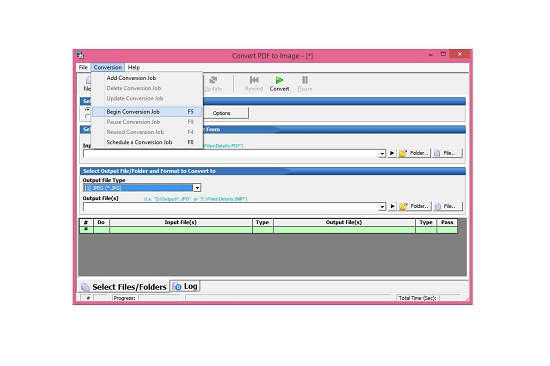The height and width of the screenshot is (366, 550).
Task: Browse the output File button
Action: (448, 206)
